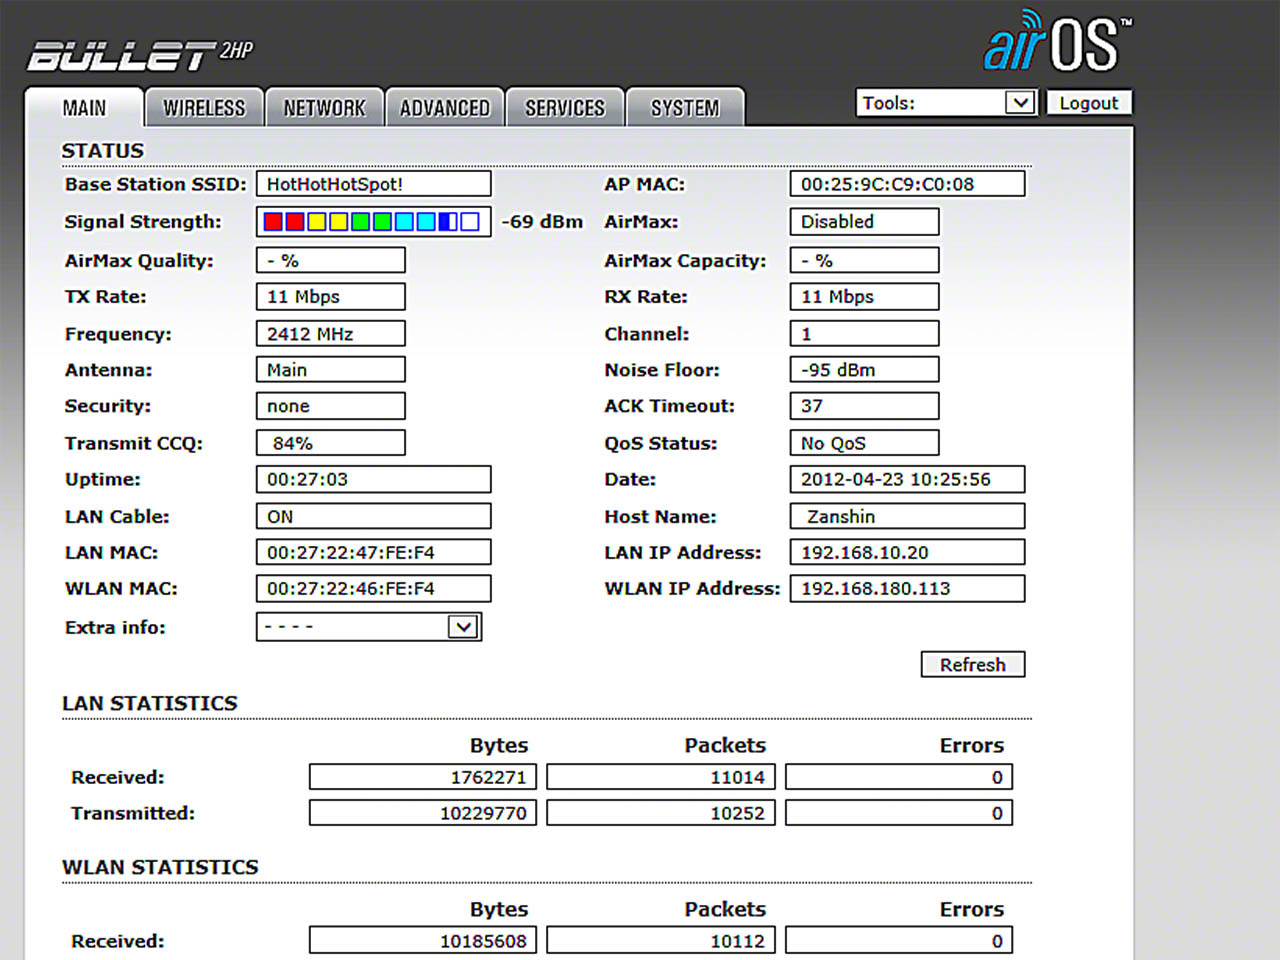Switch to the Wireless tab
This screenshot has height=960, width=1280.
click(204, 108)
